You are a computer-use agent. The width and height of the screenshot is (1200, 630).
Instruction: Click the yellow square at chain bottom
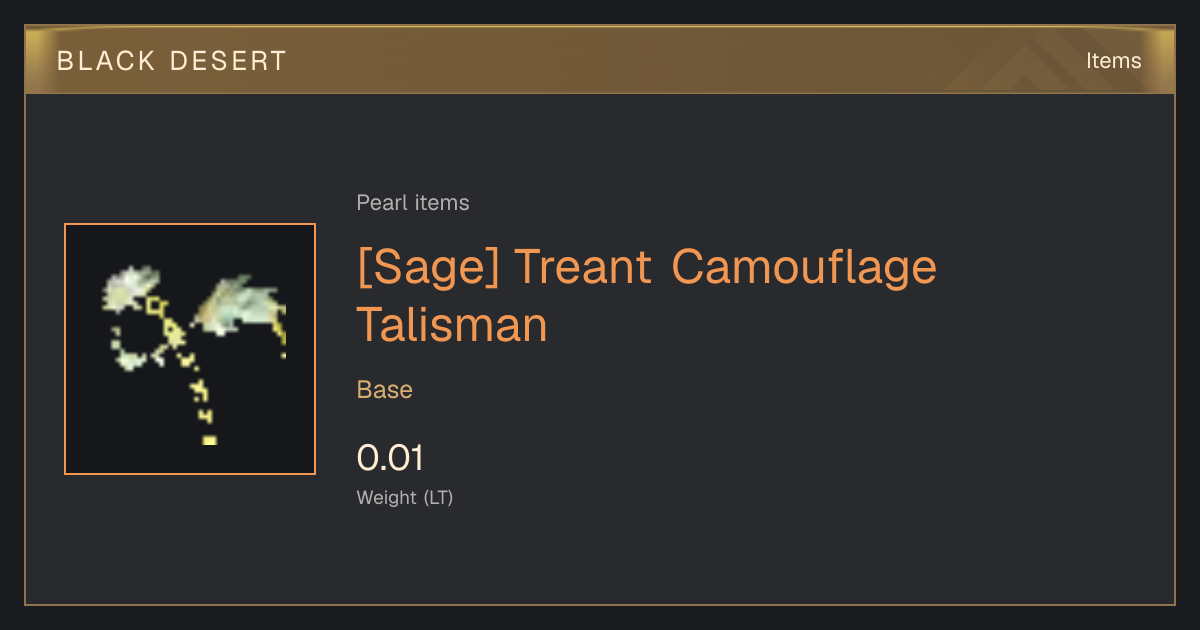tap(209, 440)
